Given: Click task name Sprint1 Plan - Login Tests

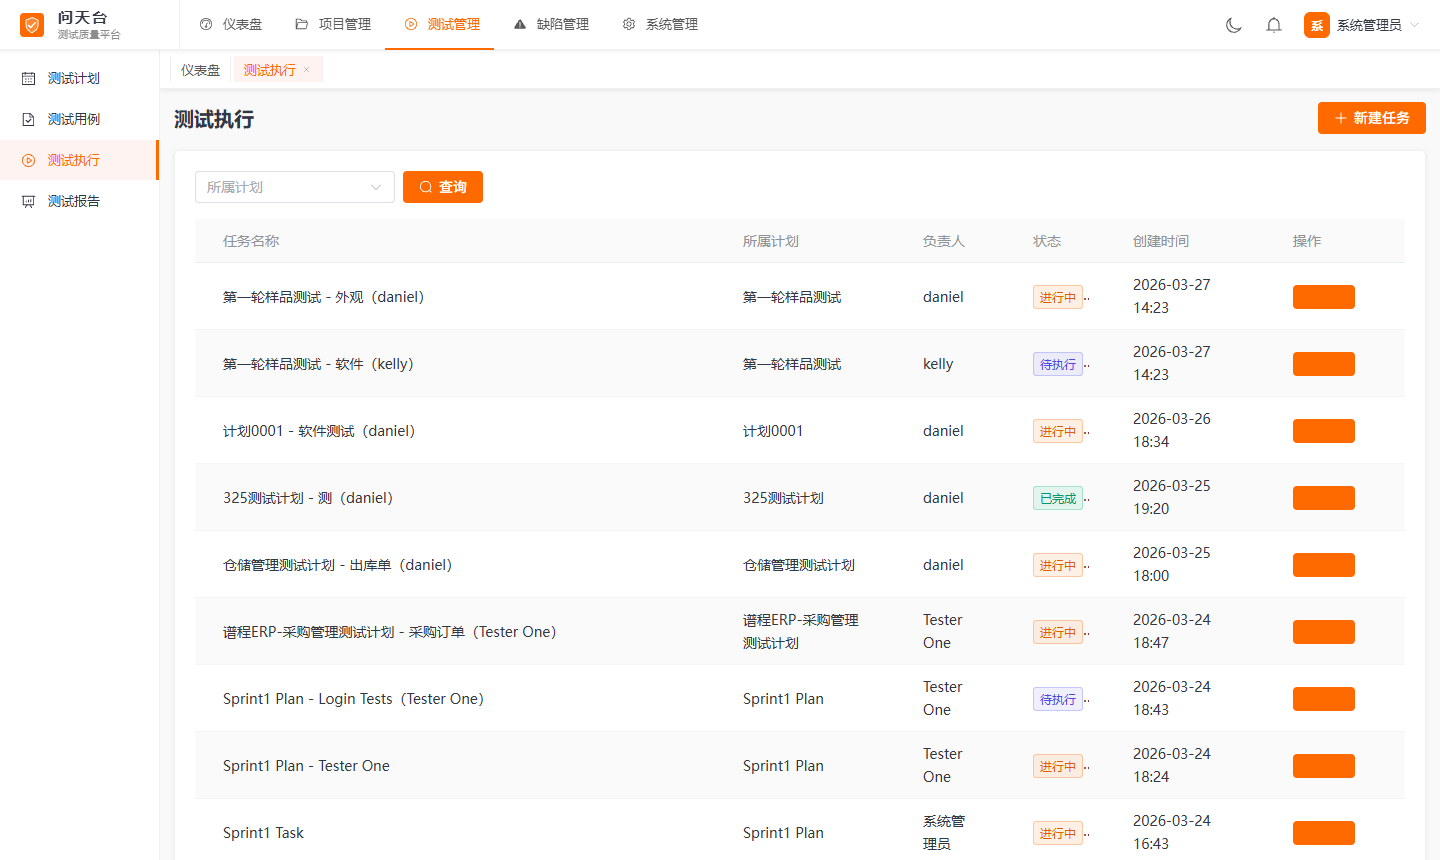Looking at the screenshot, I should click(x=353, y=699).
